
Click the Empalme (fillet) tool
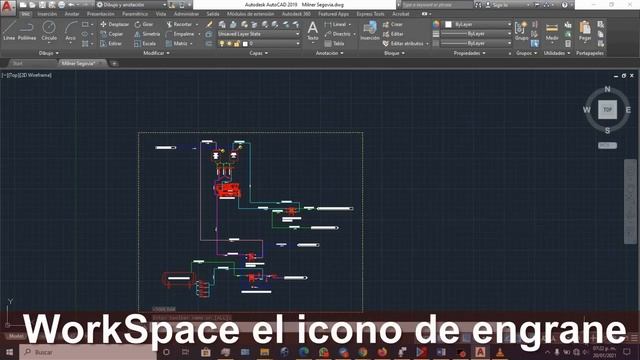pyautogui.click(x=180, y=34)
